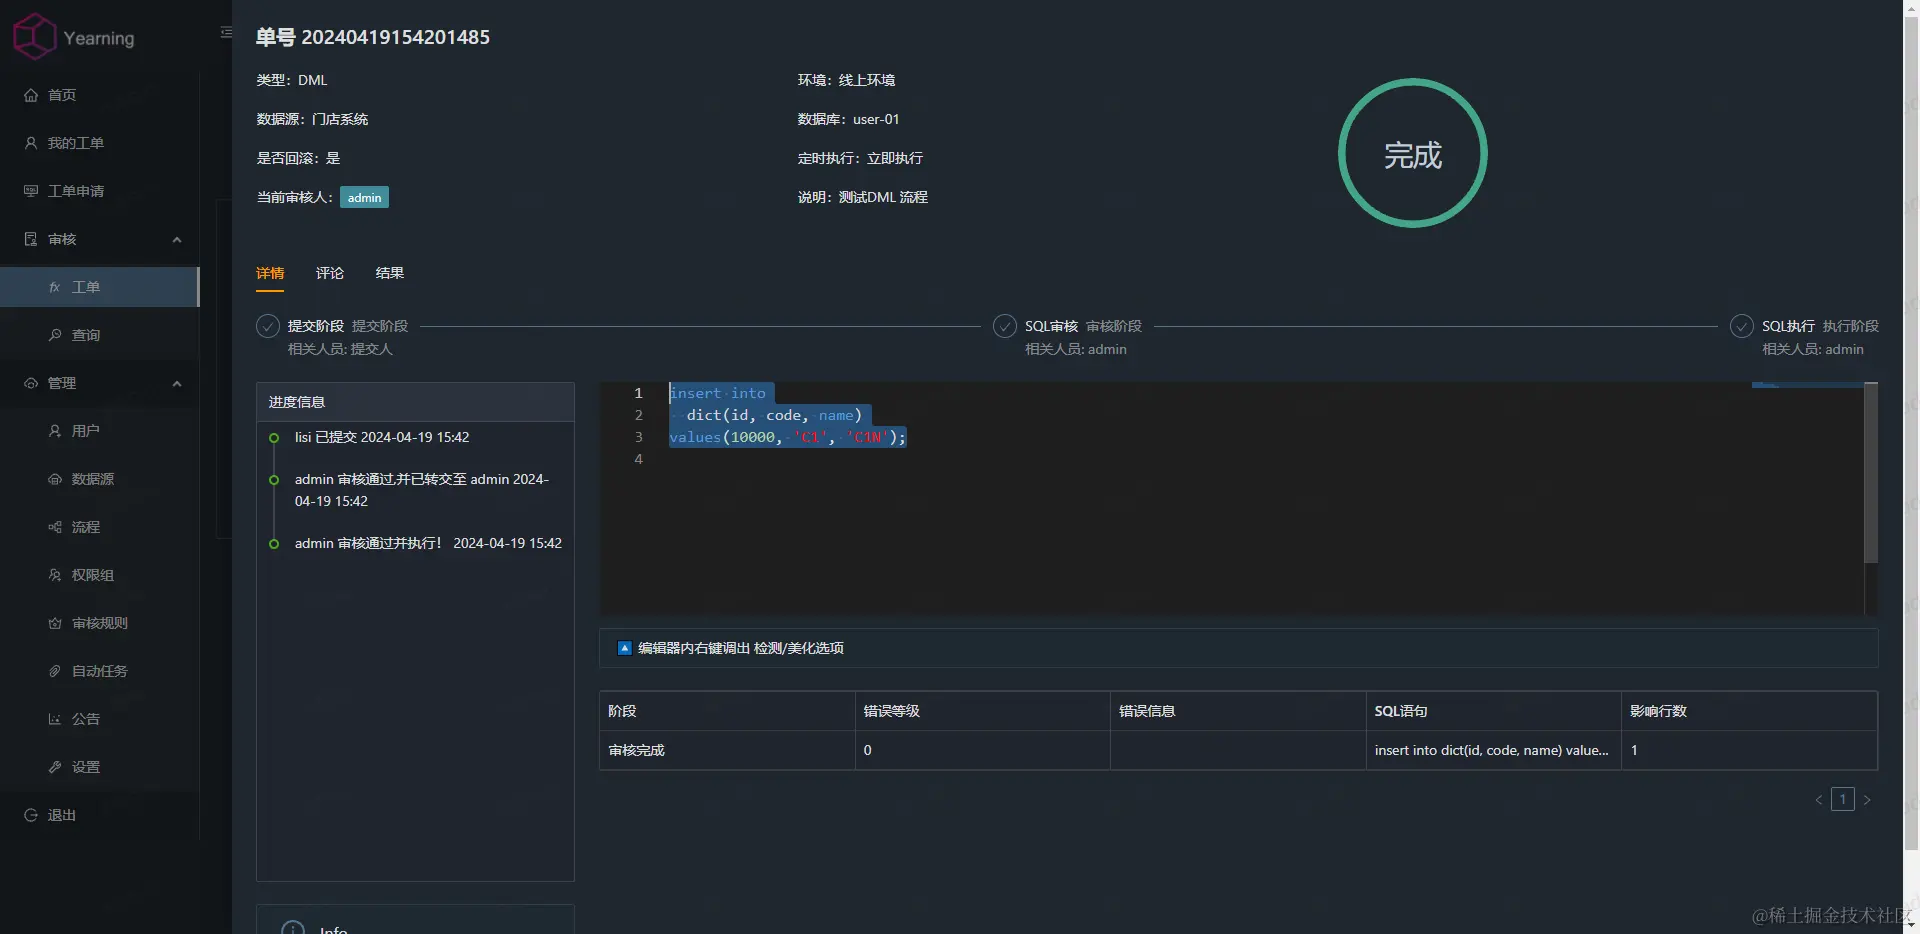Click the green dot beside admin 审核通过并执行
Viewport: 1920px width, 934px height.
(x=274, y=544)
